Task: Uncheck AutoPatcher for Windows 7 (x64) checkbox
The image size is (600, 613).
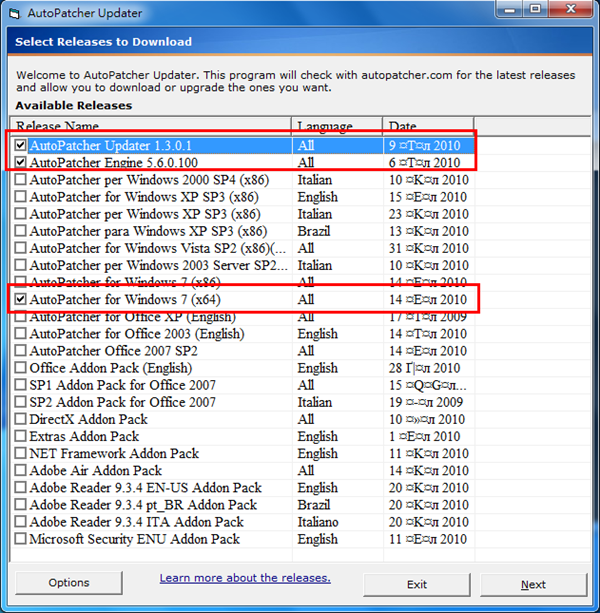Action: (x=20, y=299)
